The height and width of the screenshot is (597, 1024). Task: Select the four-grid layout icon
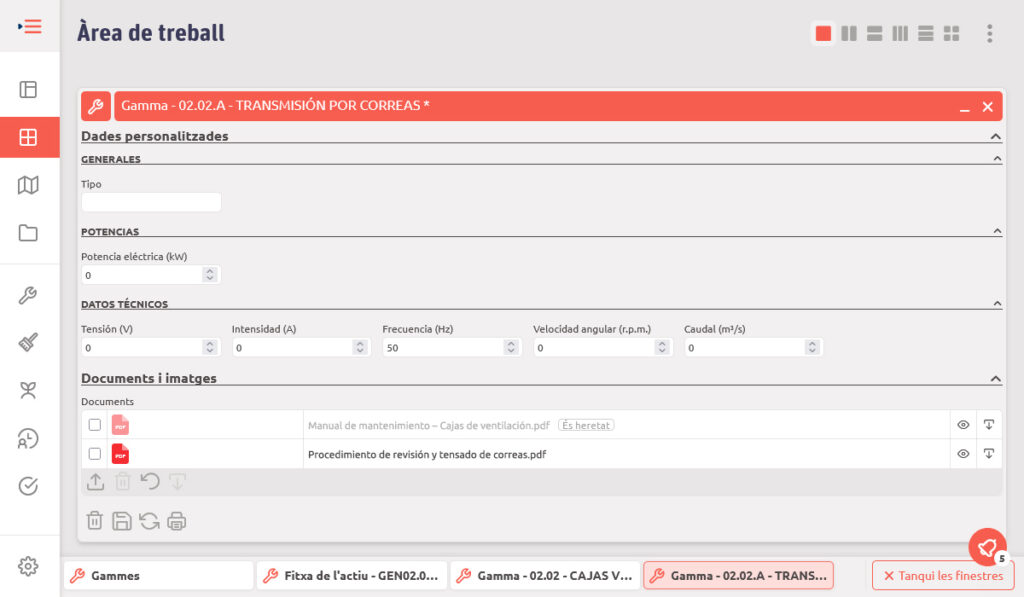click(951, 34)
